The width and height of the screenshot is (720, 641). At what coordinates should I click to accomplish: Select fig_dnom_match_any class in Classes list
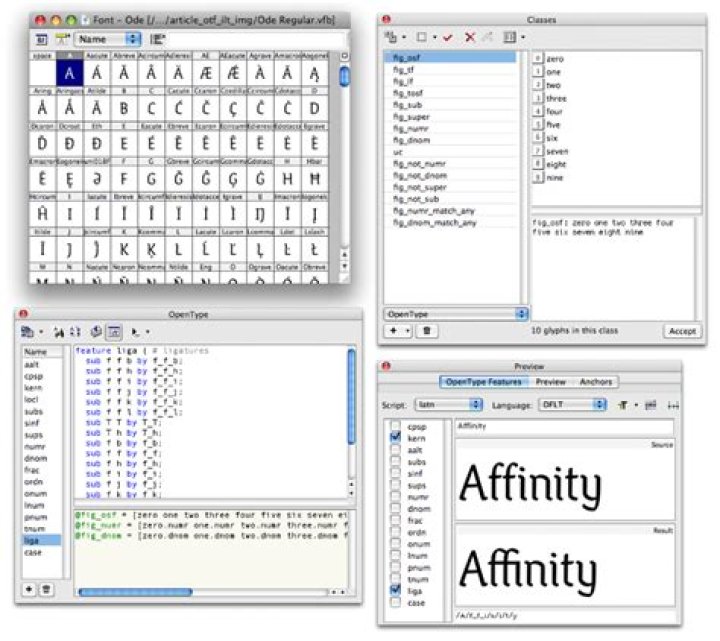[x=450, y=223]
